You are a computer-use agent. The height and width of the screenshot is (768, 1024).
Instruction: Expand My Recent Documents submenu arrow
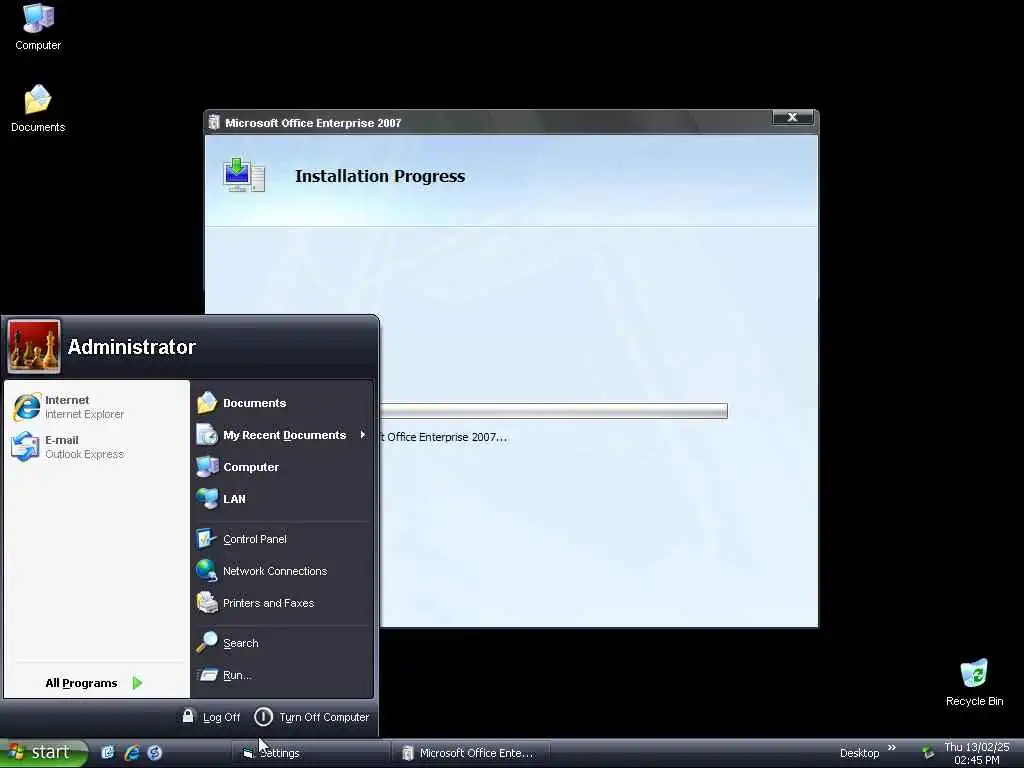[362, 434]
